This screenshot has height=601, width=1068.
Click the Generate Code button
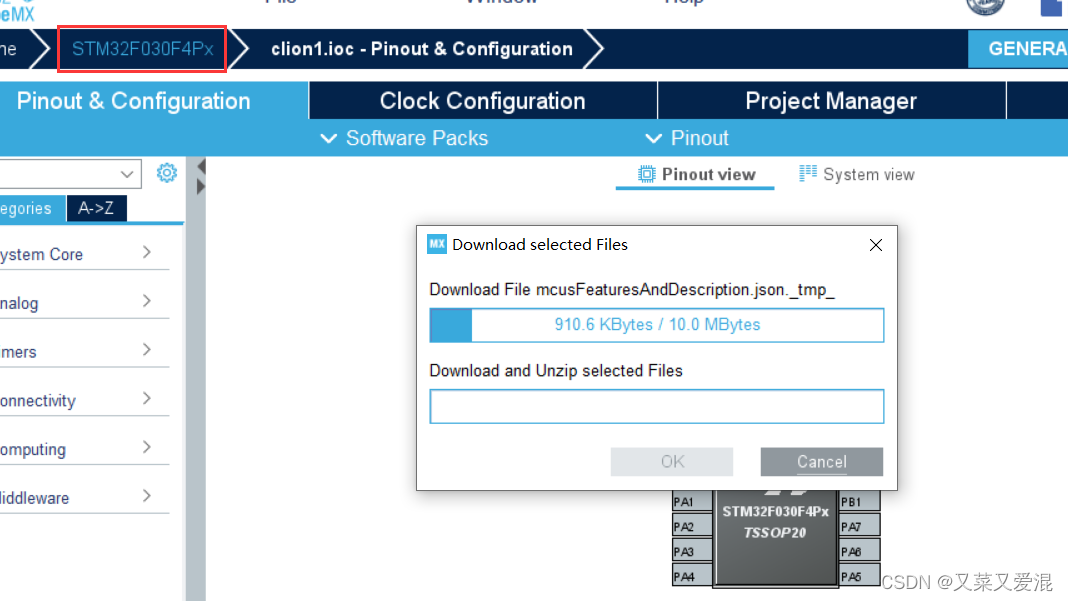coord(1018,48)
